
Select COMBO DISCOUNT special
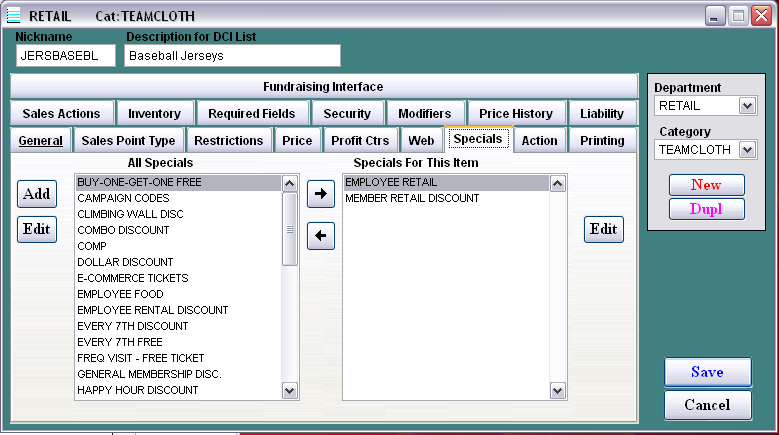click(x=178, y=230)
